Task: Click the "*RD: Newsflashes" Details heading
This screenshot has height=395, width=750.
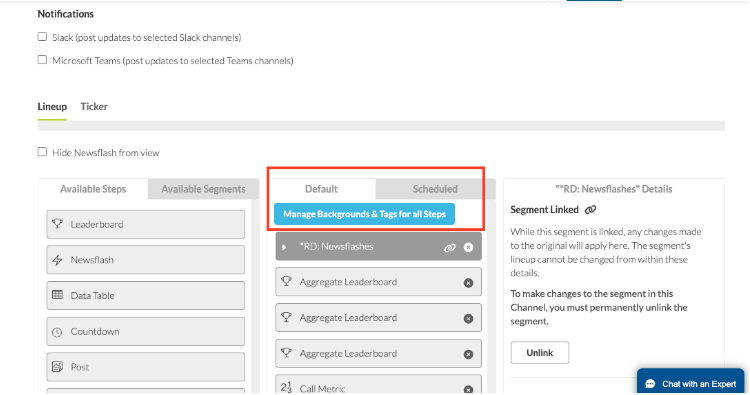Action: (614, 189)
